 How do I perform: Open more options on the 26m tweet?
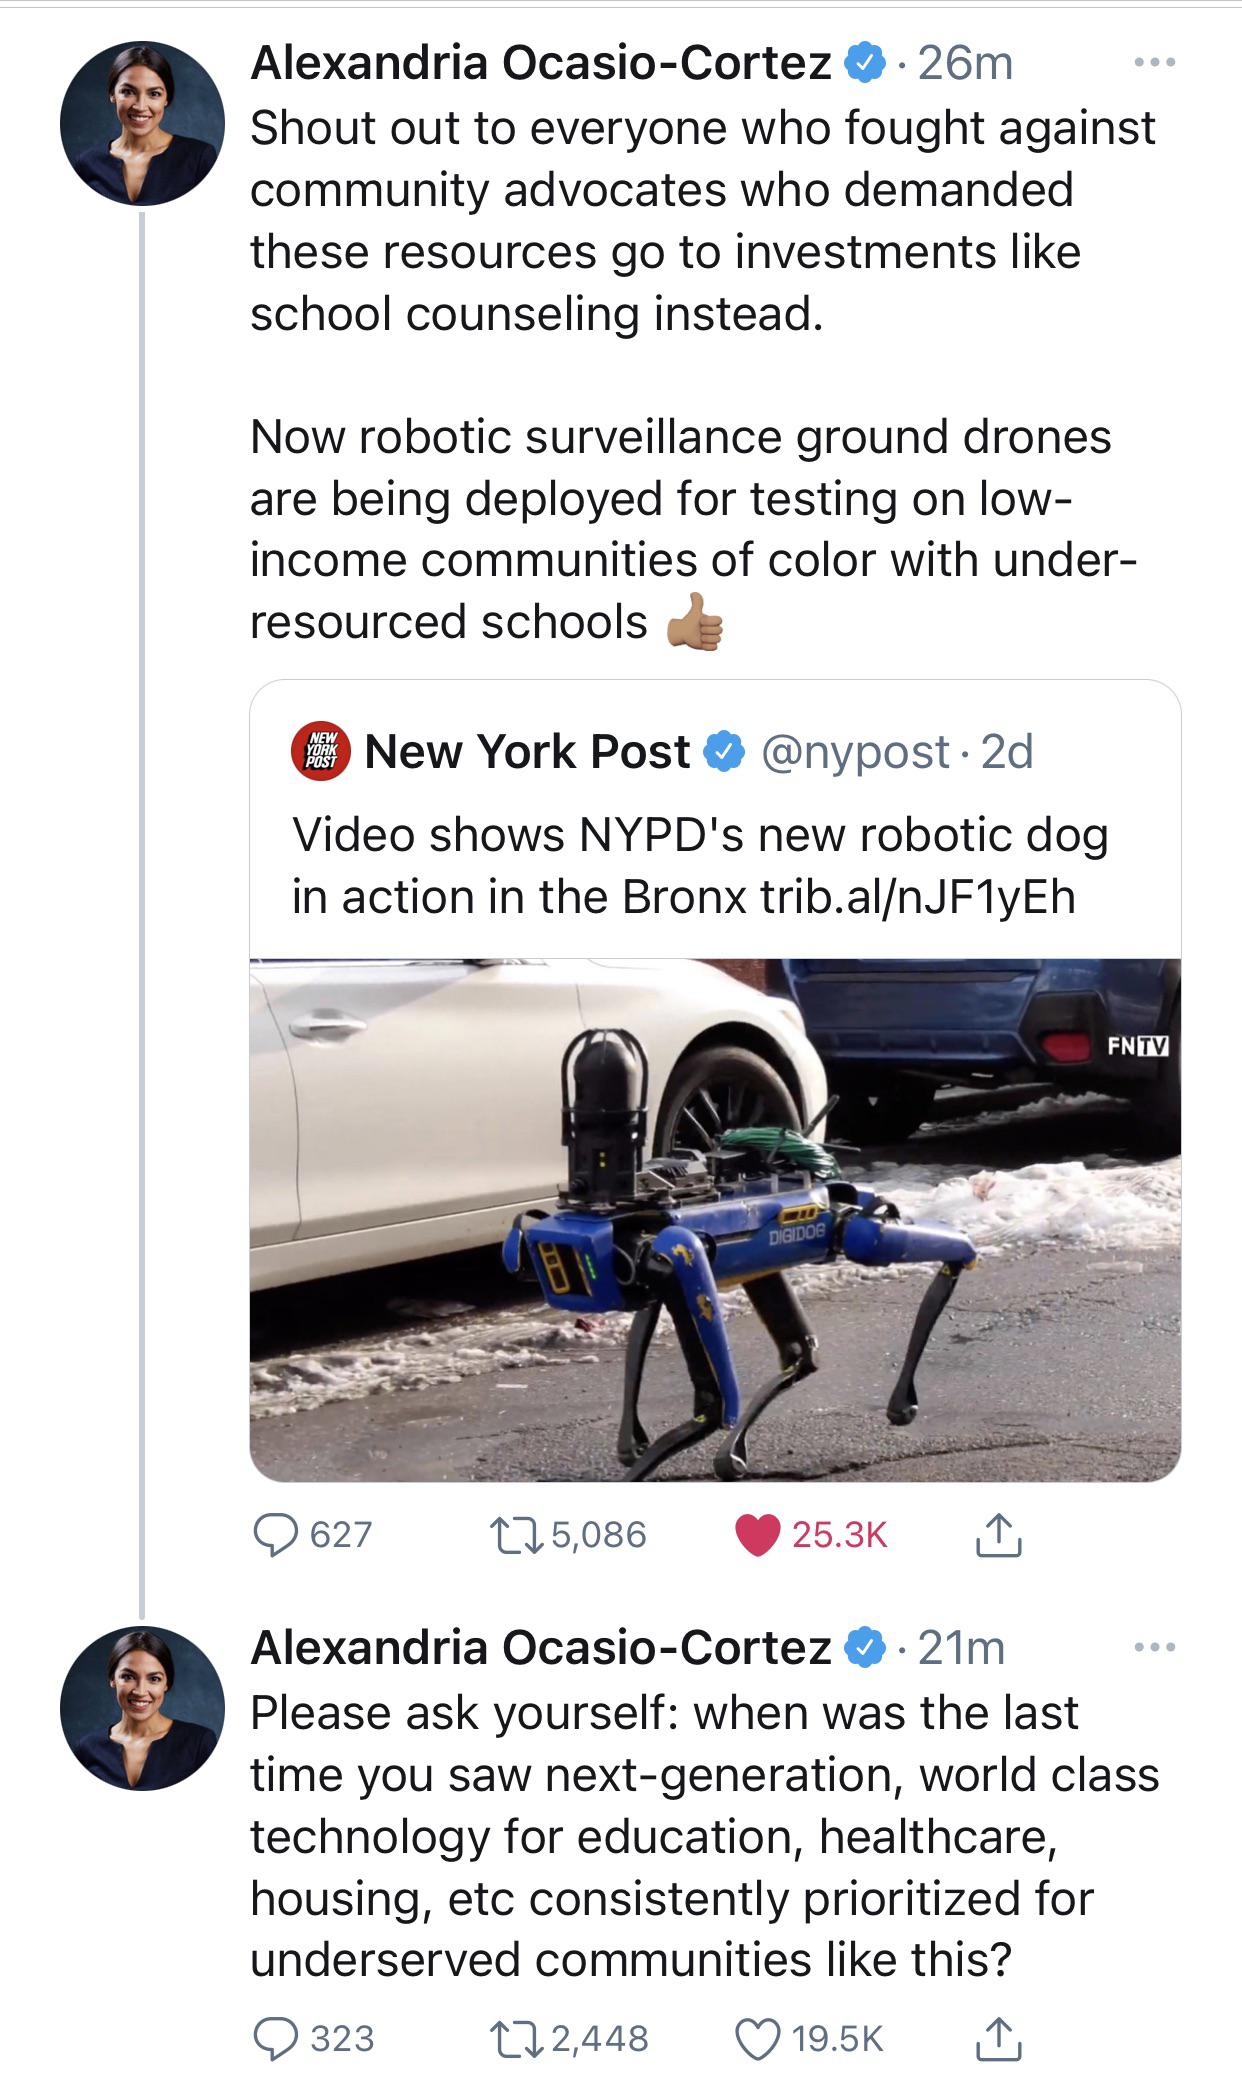[1155, 63]
